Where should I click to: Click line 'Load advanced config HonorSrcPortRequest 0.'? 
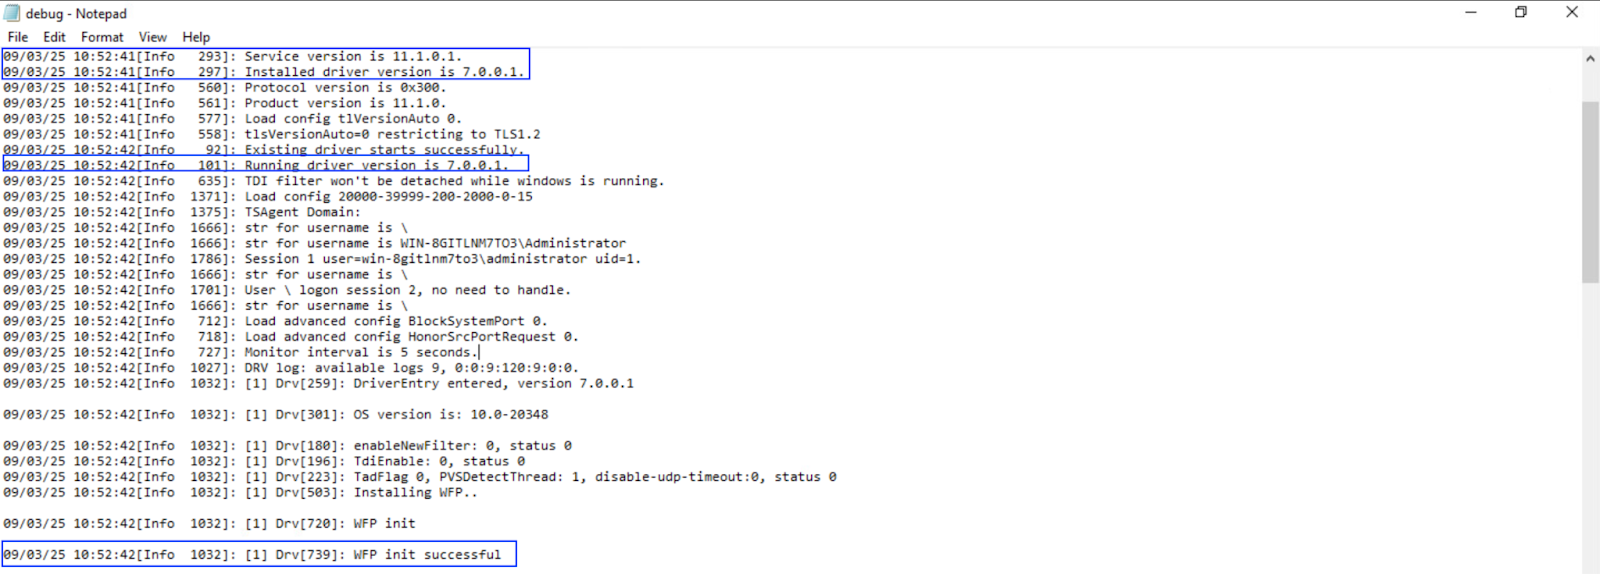pyautogui.click(x=291, y=336)
